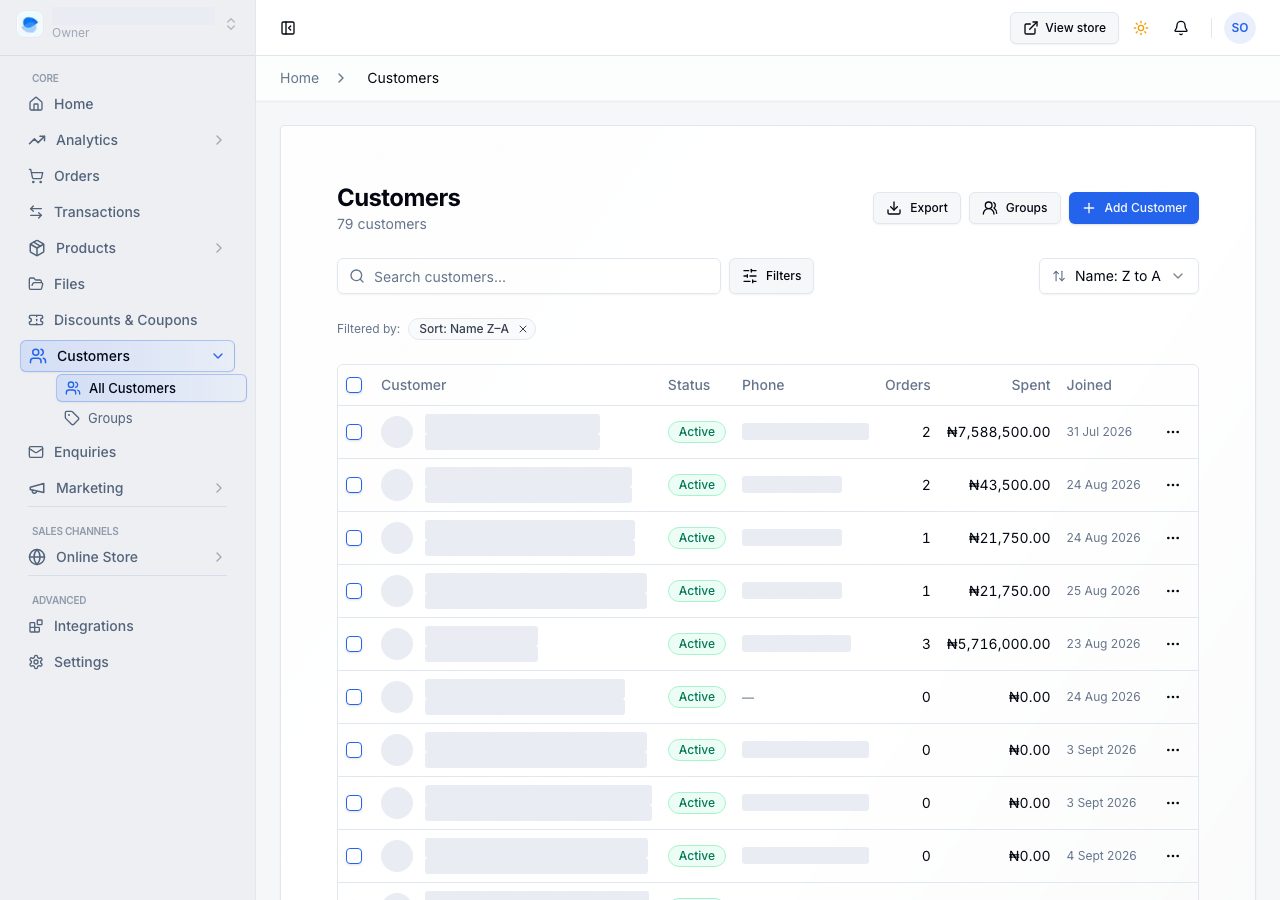The width and height of the screenshot is (1280, 900).
Task: Collapse the Customers submenu chevron
Action: (x=218, y=356)
